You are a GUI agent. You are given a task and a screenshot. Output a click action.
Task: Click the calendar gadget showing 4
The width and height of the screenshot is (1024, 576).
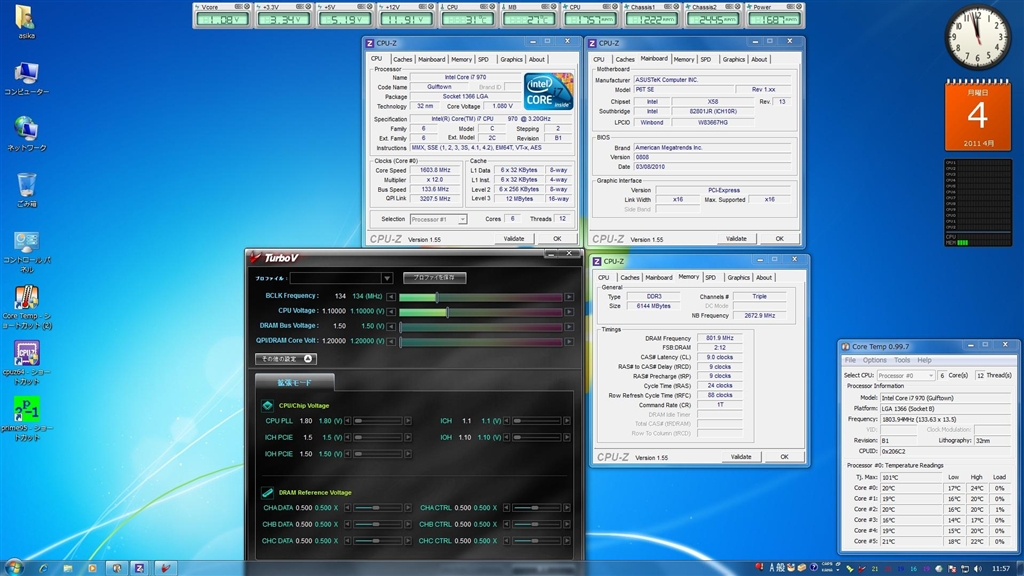978,115
